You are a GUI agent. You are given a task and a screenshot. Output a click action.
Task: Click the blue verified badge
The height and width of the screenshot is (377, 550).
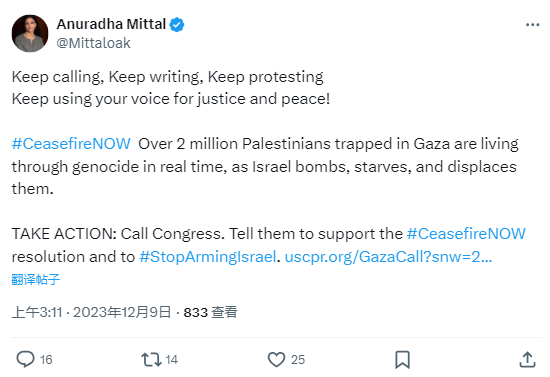[x=177, y=25]
